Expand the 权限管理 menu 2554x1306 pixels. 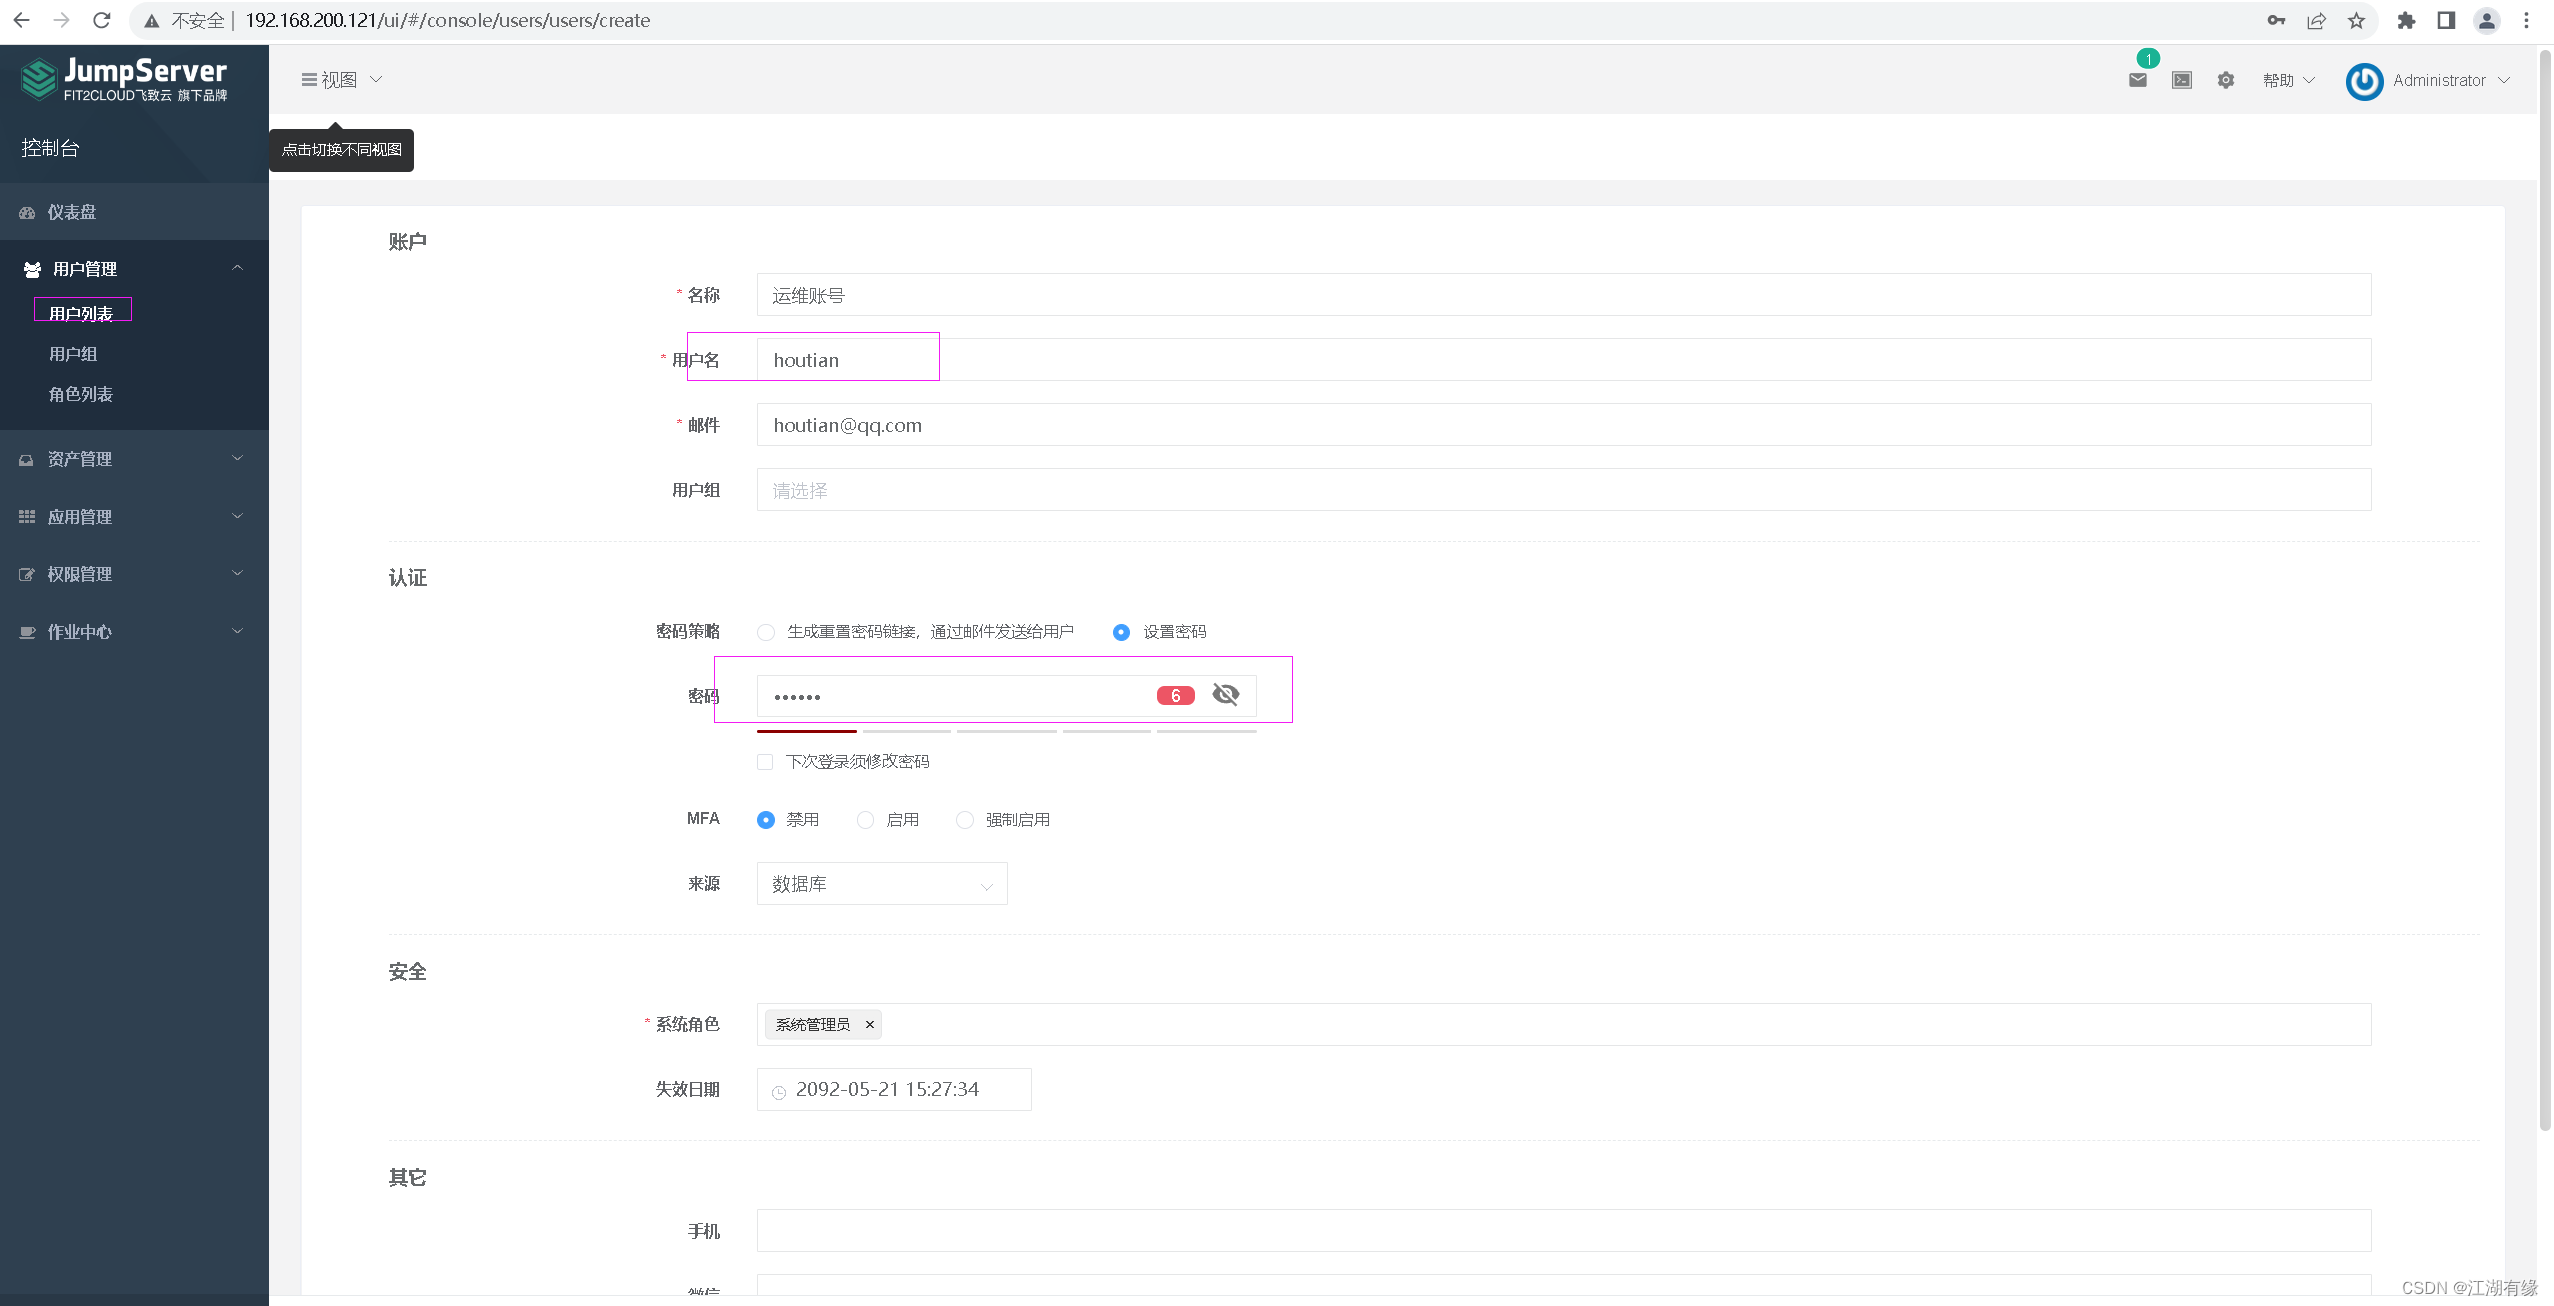tap(134, 573)
